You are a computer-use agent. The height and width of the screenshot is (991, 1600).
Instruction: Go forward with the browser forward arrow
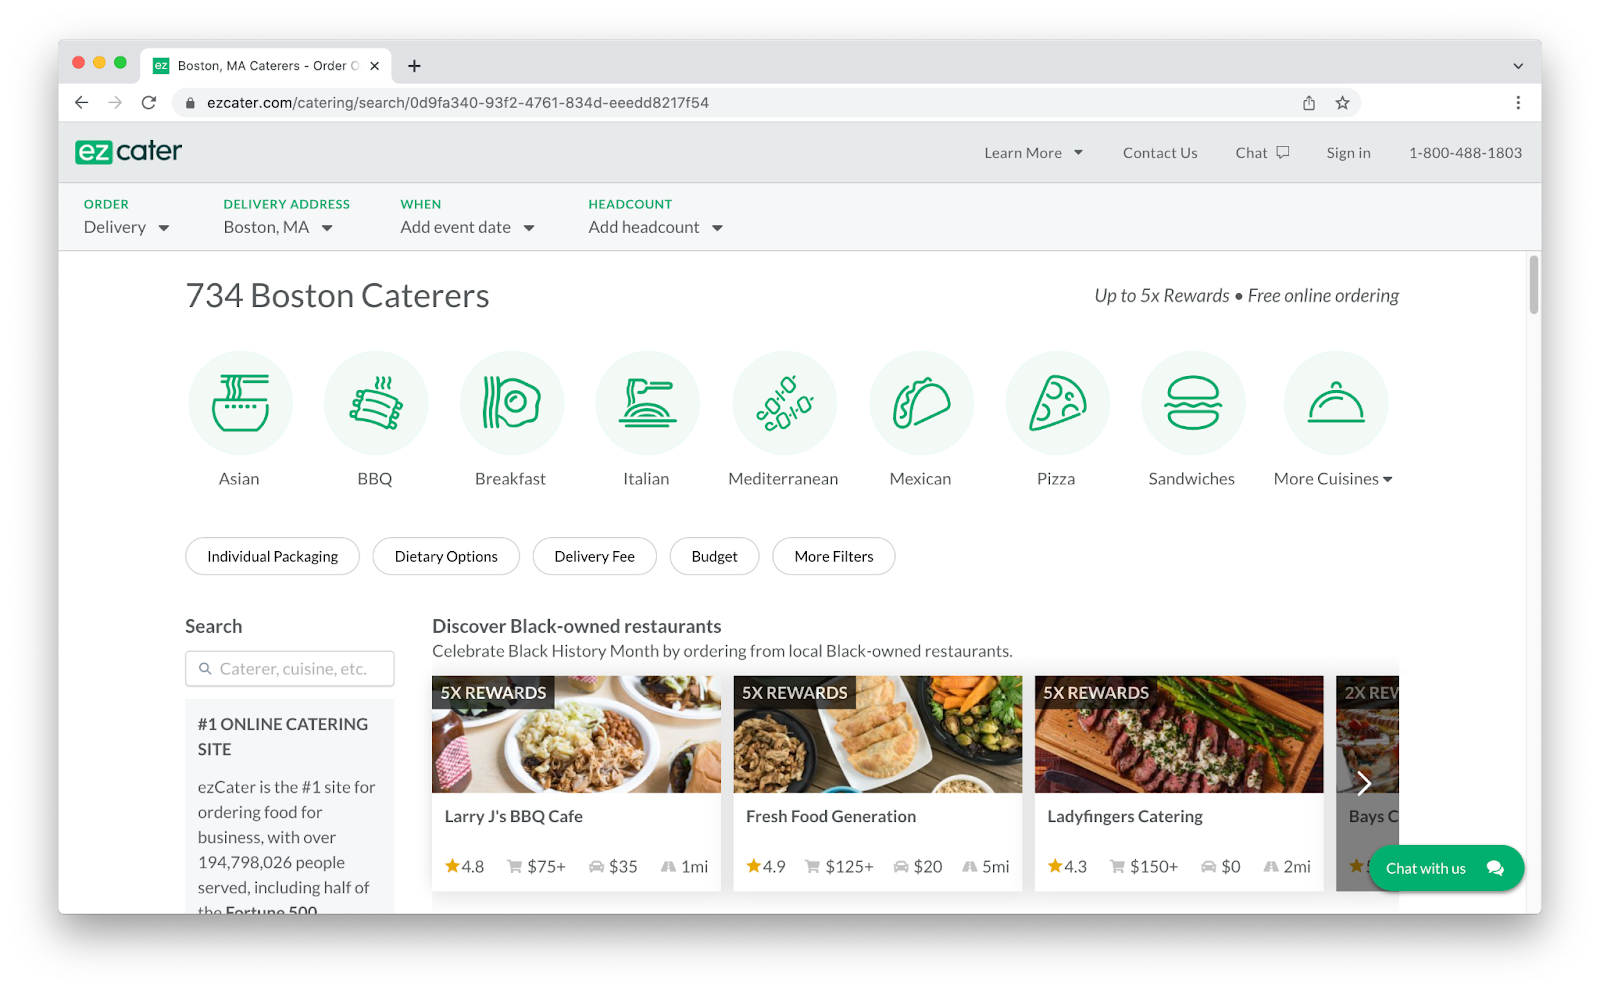(115, 102)
